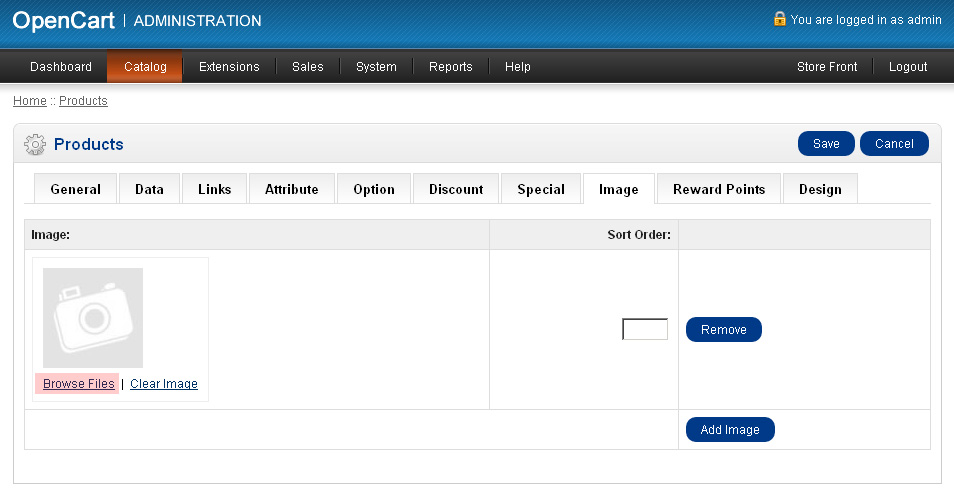Select the Reward Points tab
954x490 pixels.
[719, 189]
